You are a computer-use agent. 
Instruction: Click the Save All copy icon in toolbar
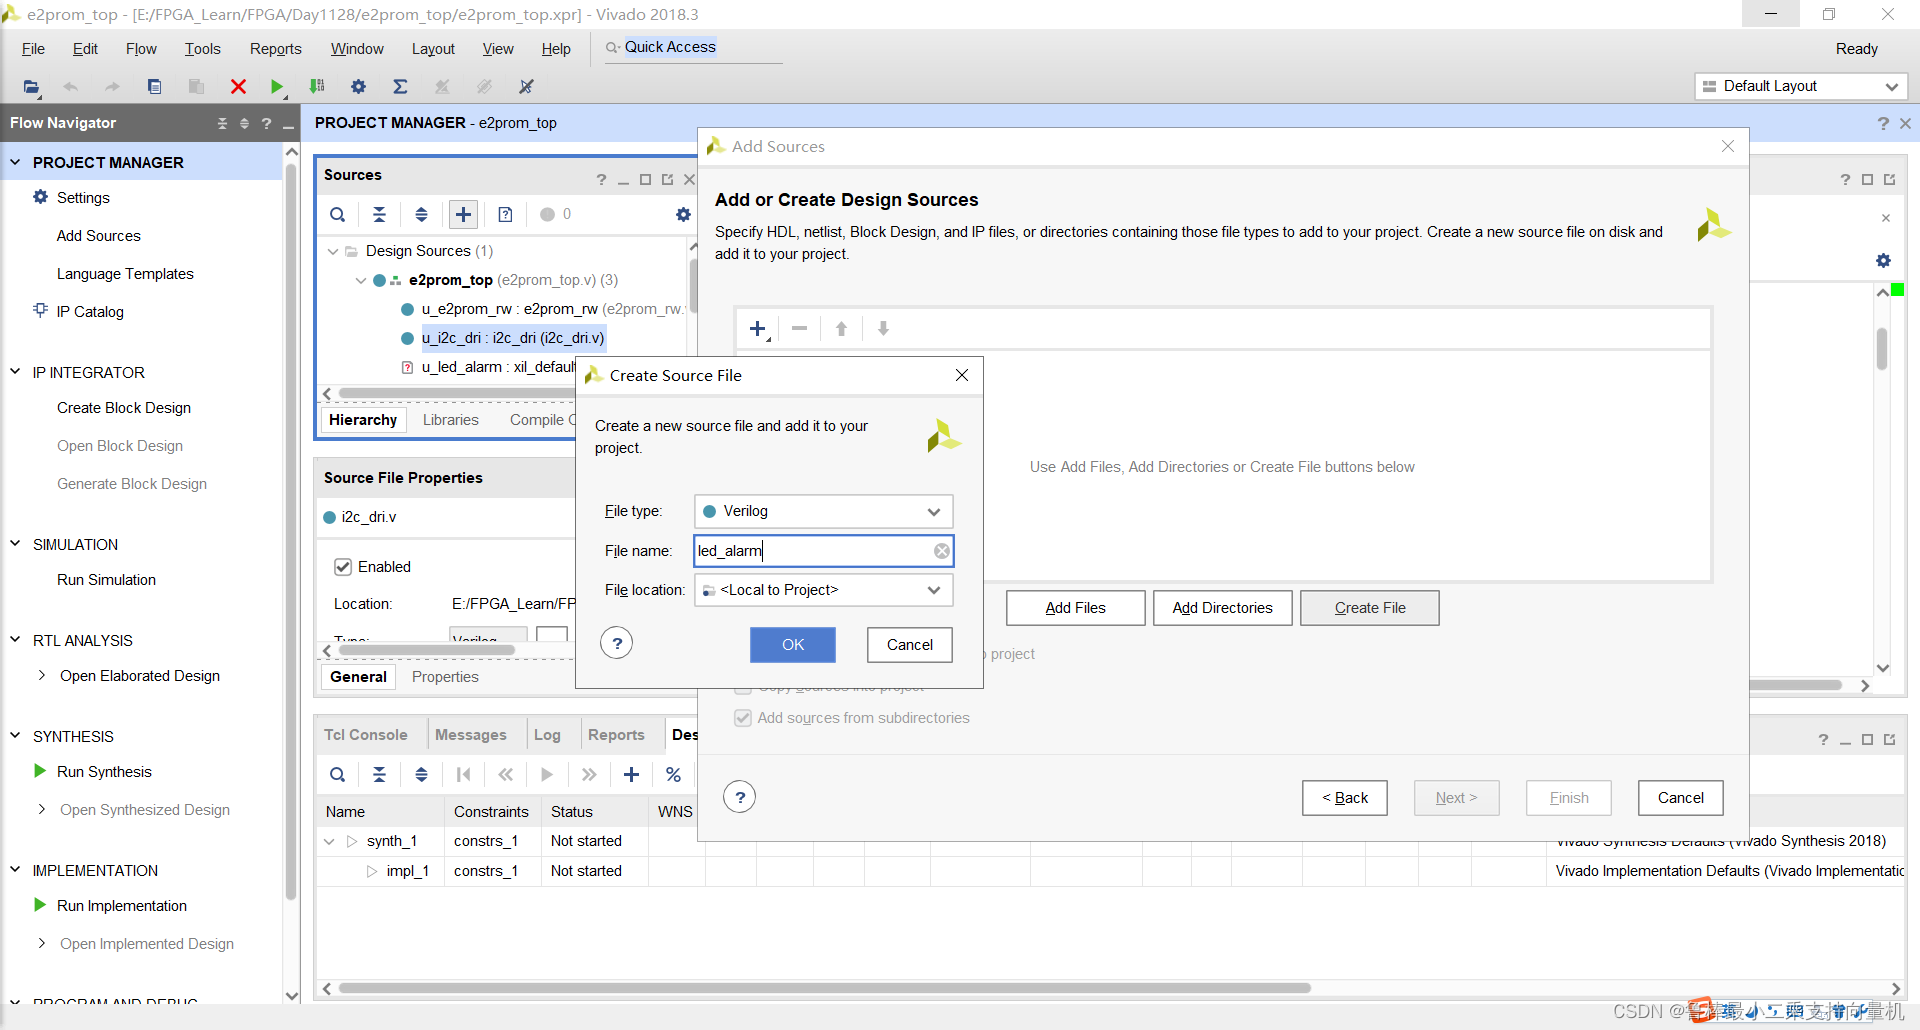pyautogui.click(x=154, y=87)
